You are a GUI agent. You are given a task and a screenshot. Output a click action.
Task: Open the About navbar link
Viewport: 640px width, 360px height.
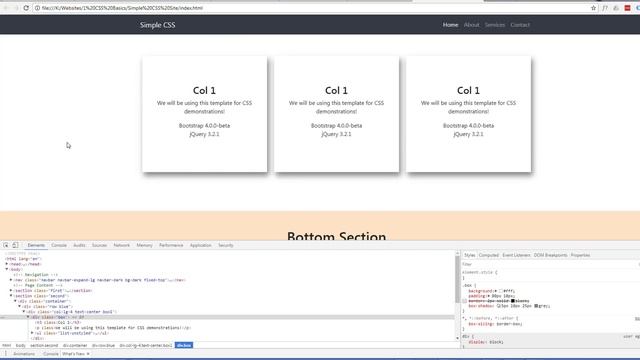coord(471,25)
